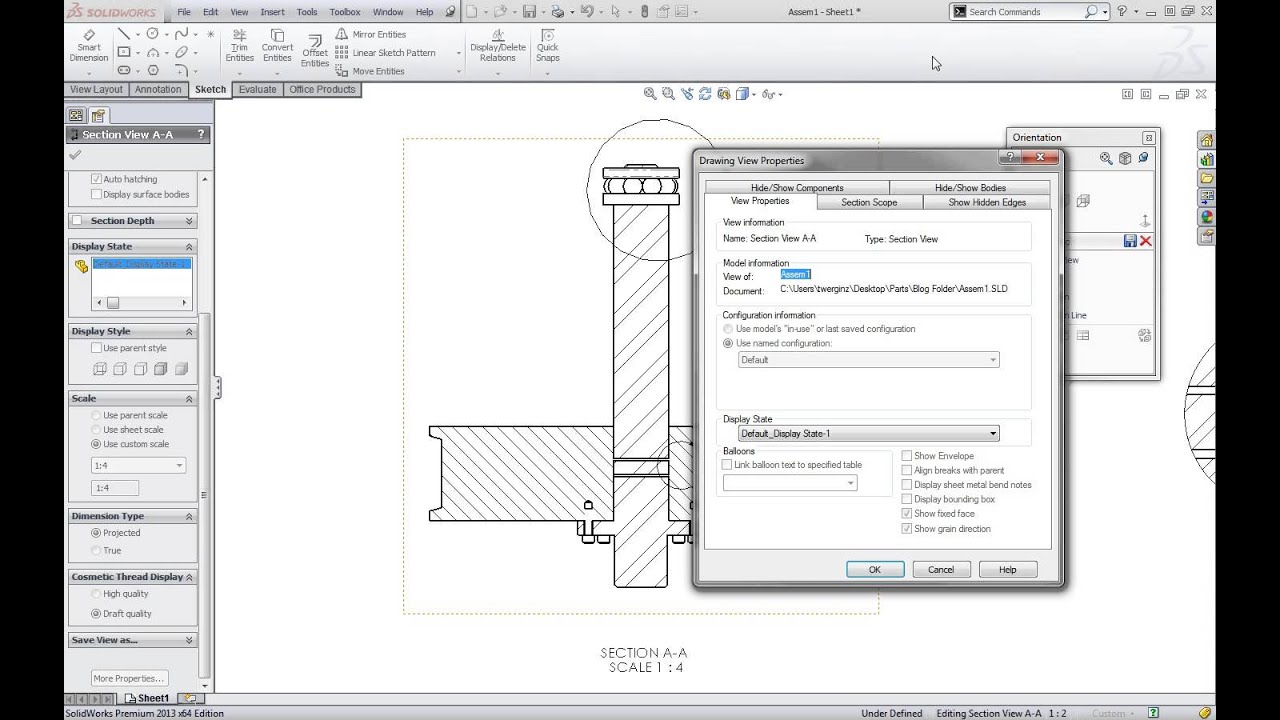Click save view icon in Orientation panel
Image resolution: width=1280 pixels, height=720 pixels.
click(x=1130, y=241)
